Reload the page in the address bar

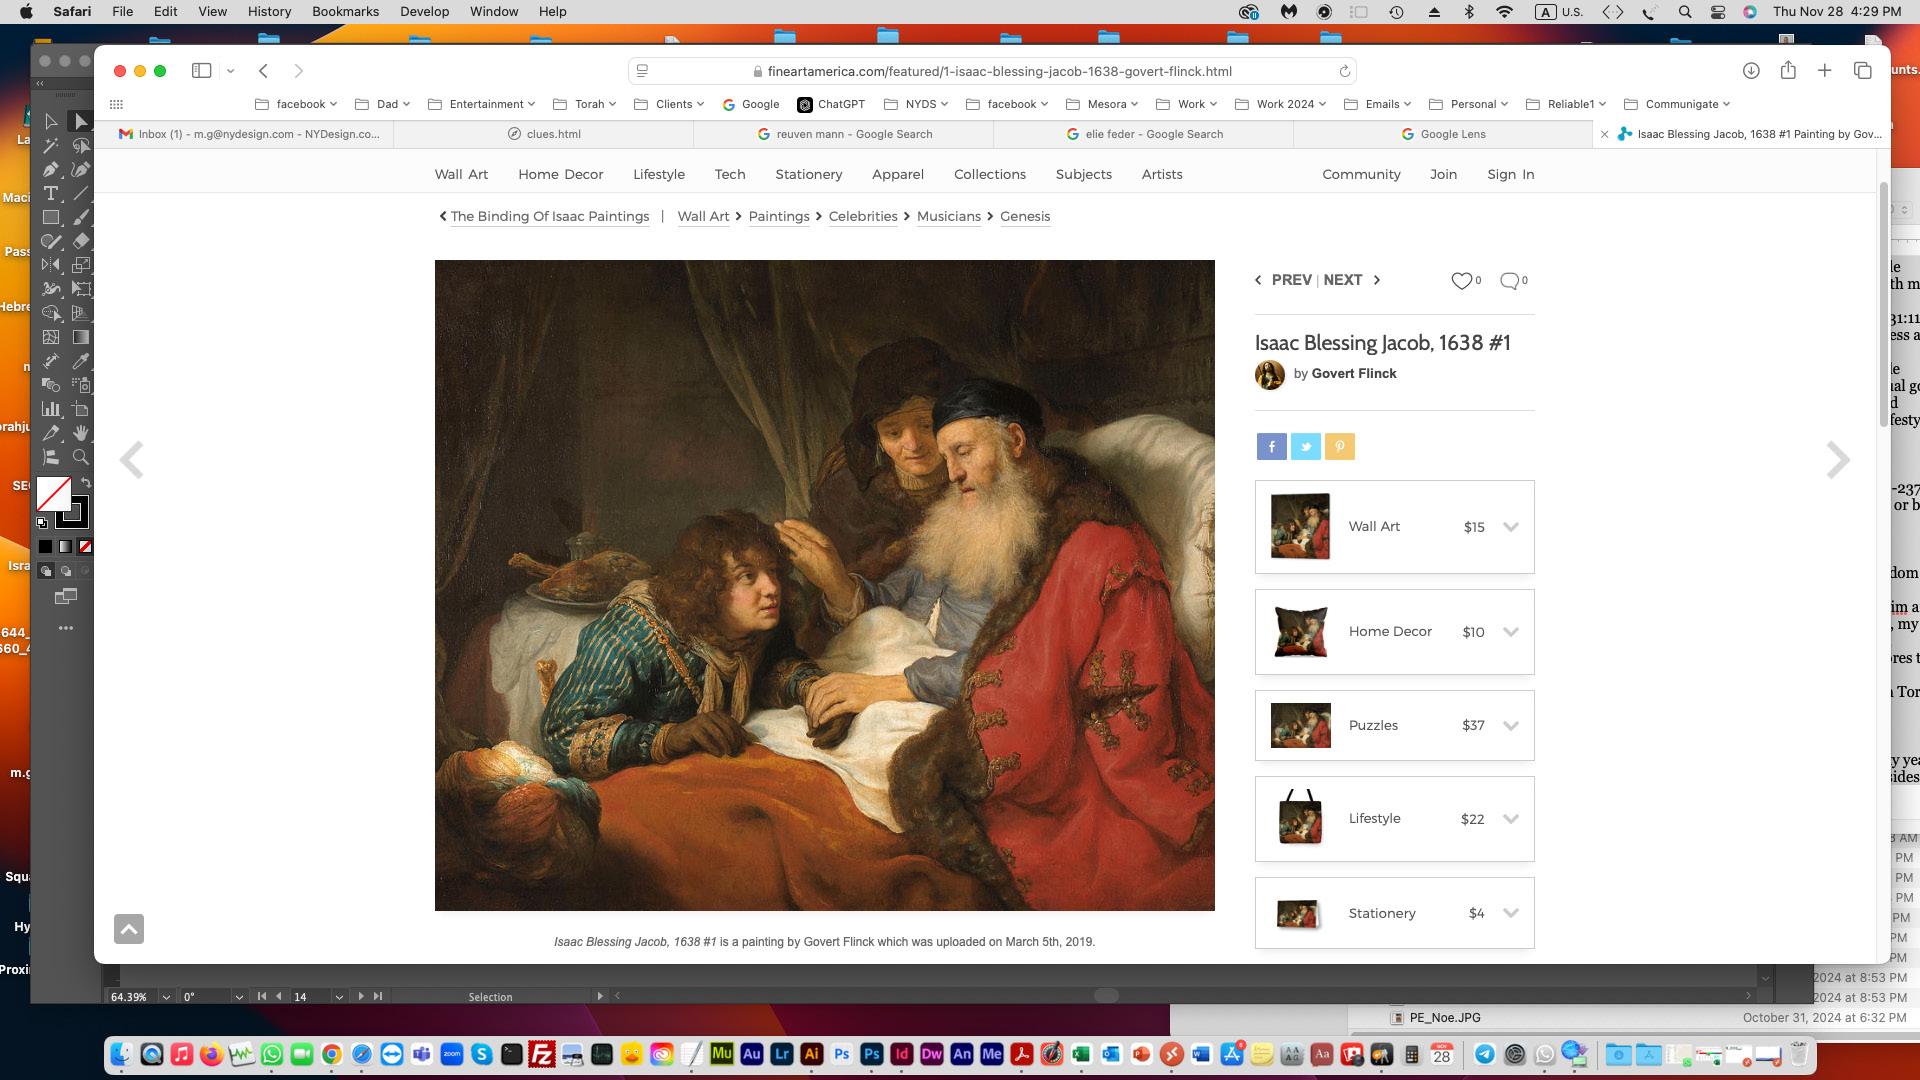(1344, 71)
